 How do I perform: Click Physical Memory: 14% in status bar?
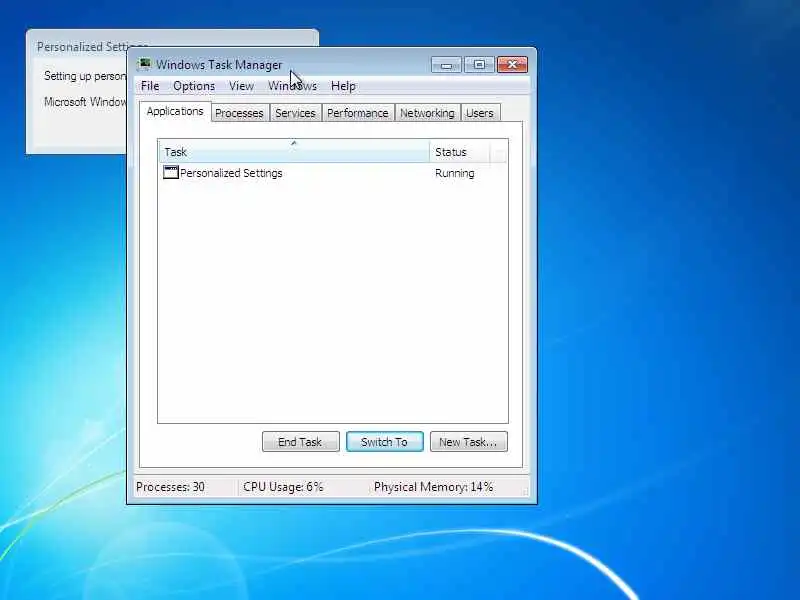pos(434,487)
